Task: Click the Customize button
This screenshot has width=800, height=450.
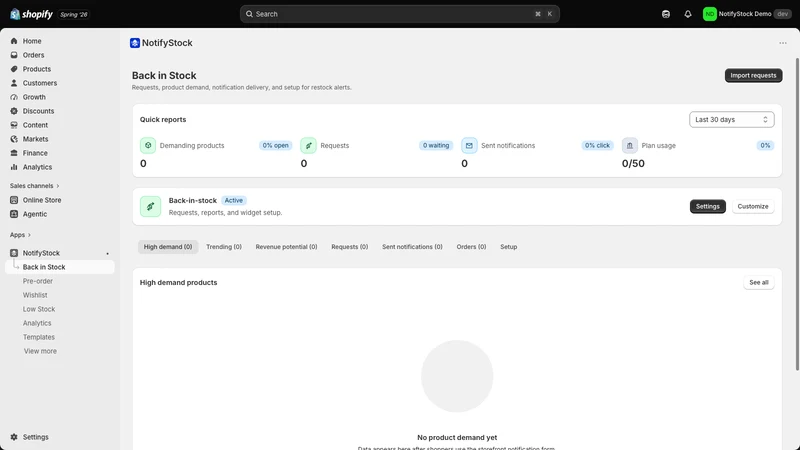Action: pos(753,207)
